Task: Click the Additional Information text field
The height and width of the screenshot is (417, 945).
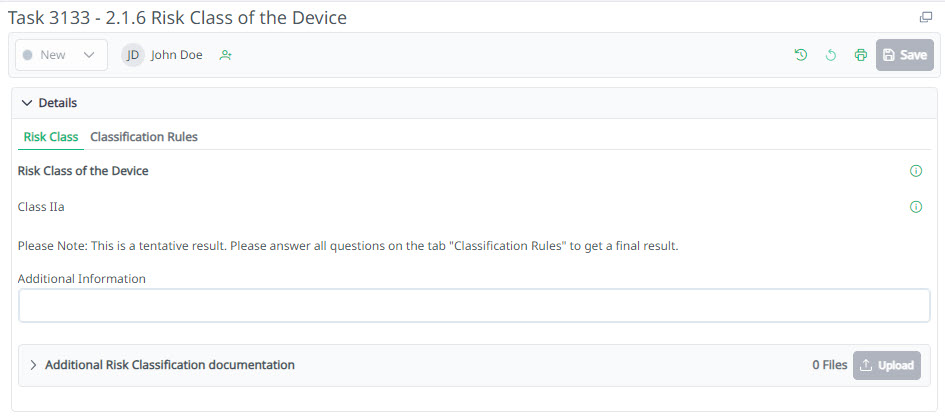Action: (474, 306)
